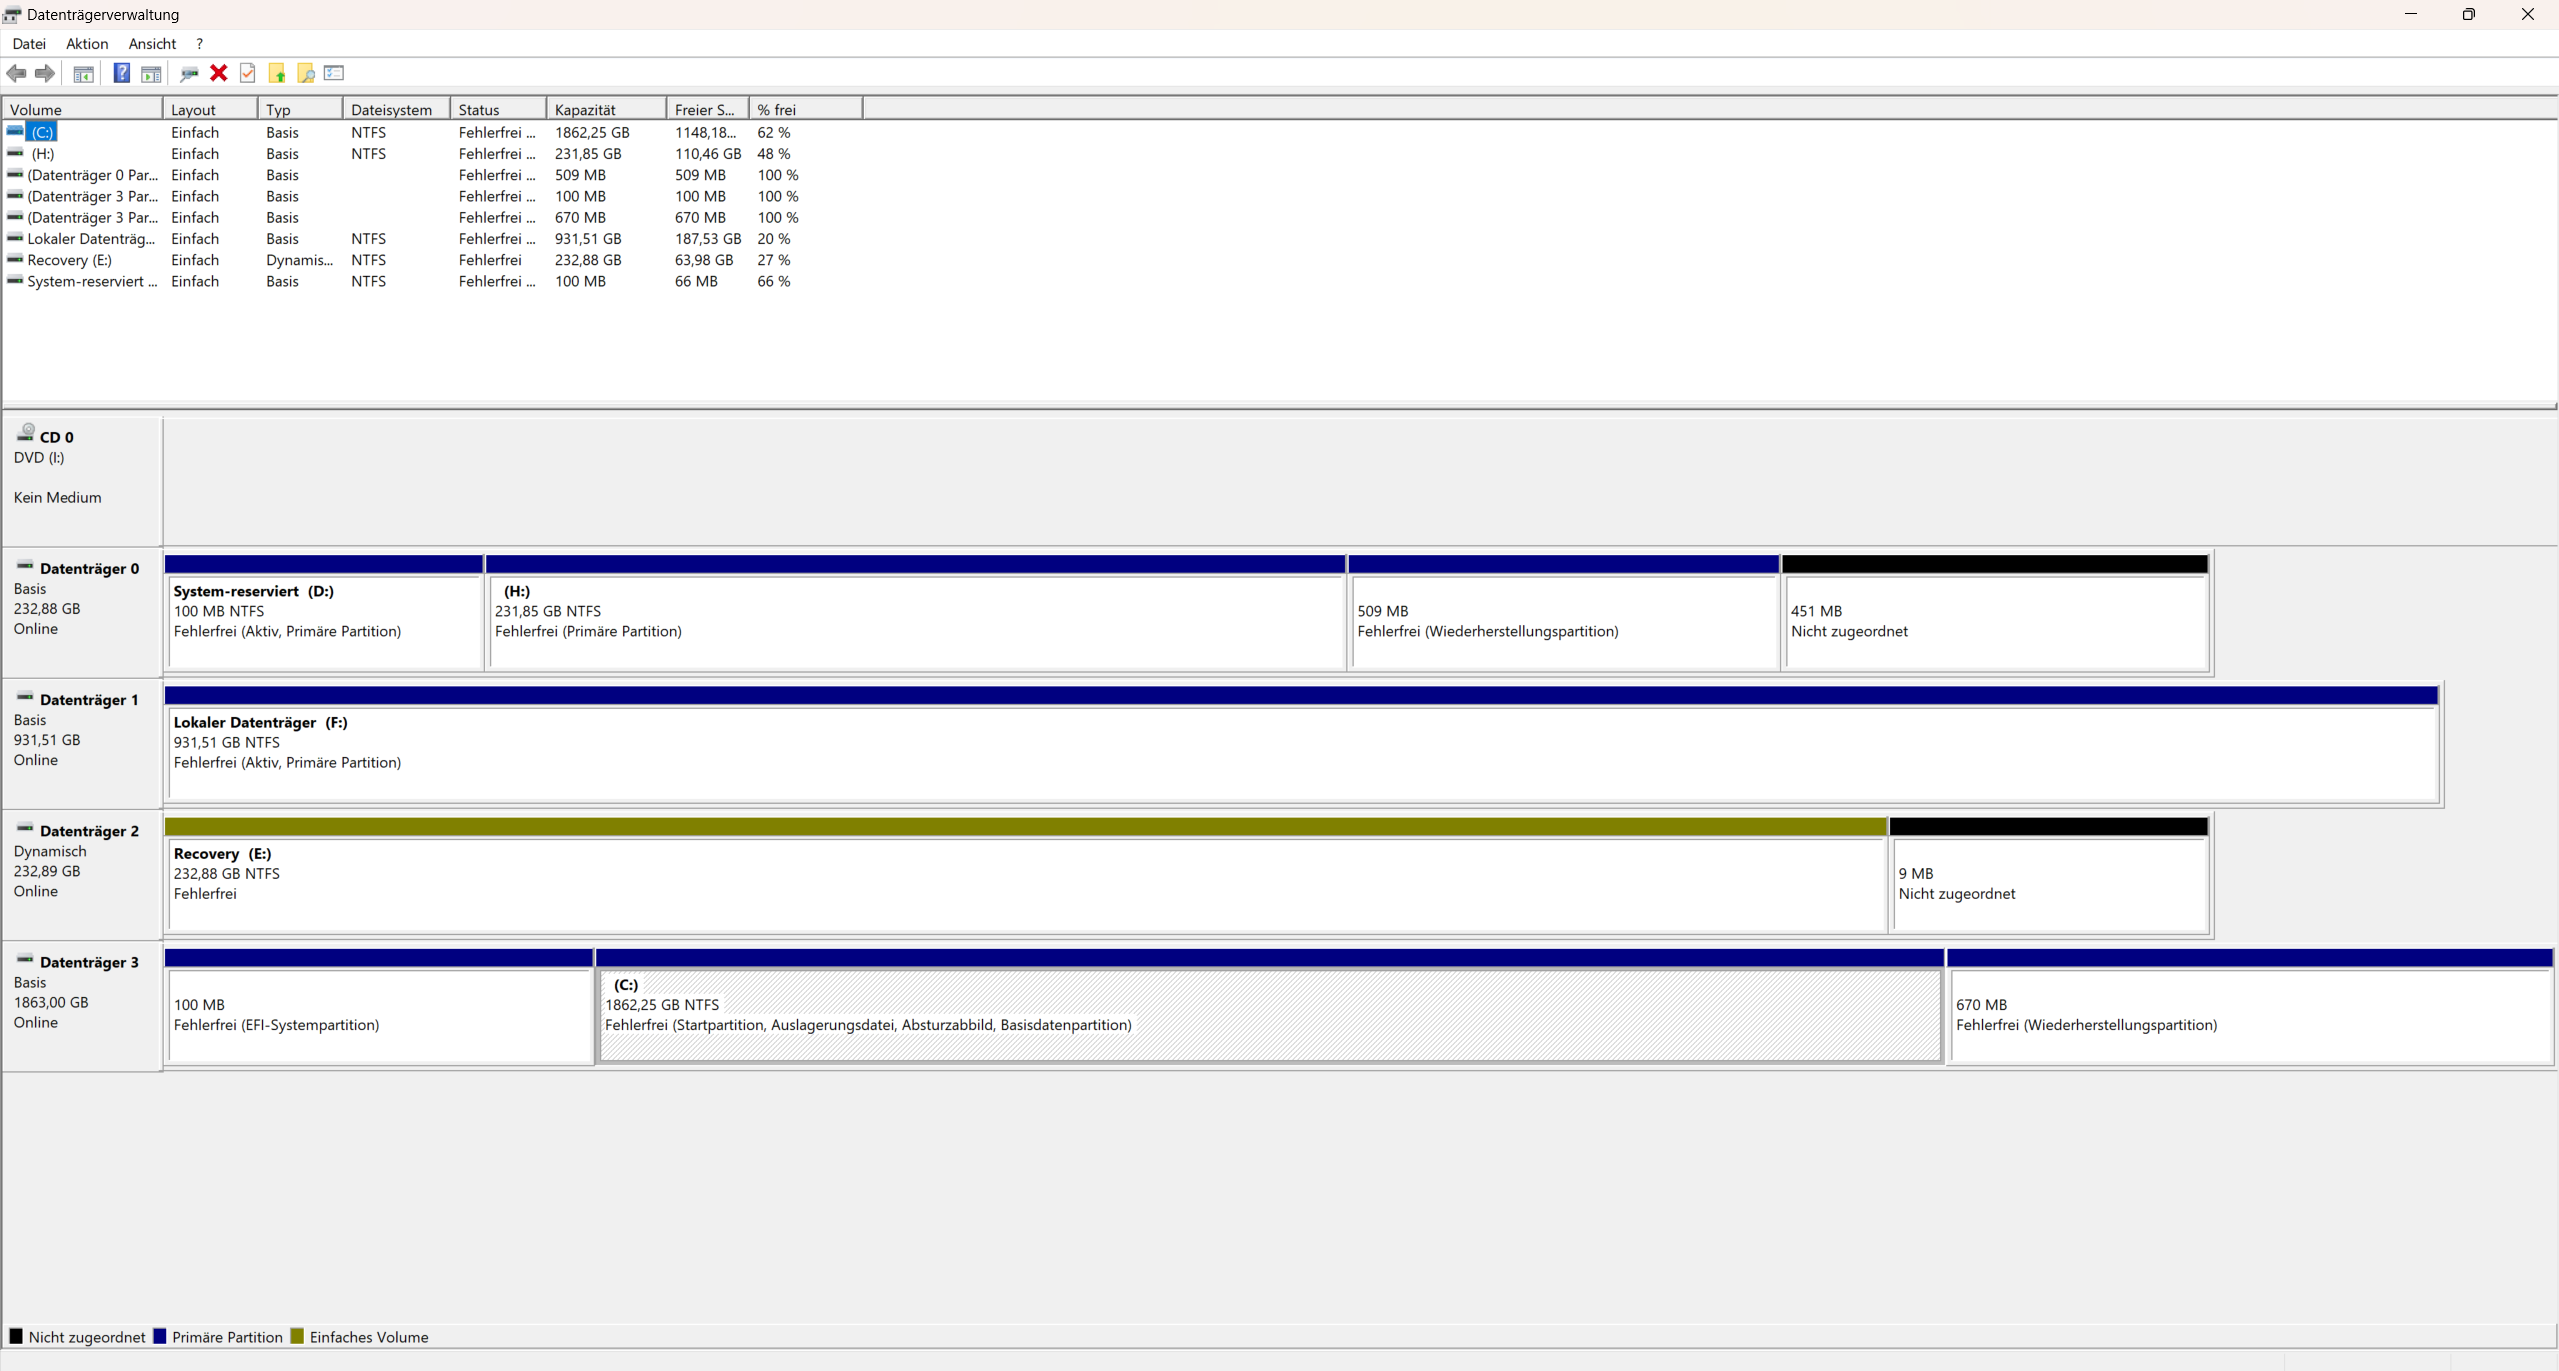2559x1371 pixels.
Task: Click the drive rescan magnifier icon
Action: tap(188, 73)
